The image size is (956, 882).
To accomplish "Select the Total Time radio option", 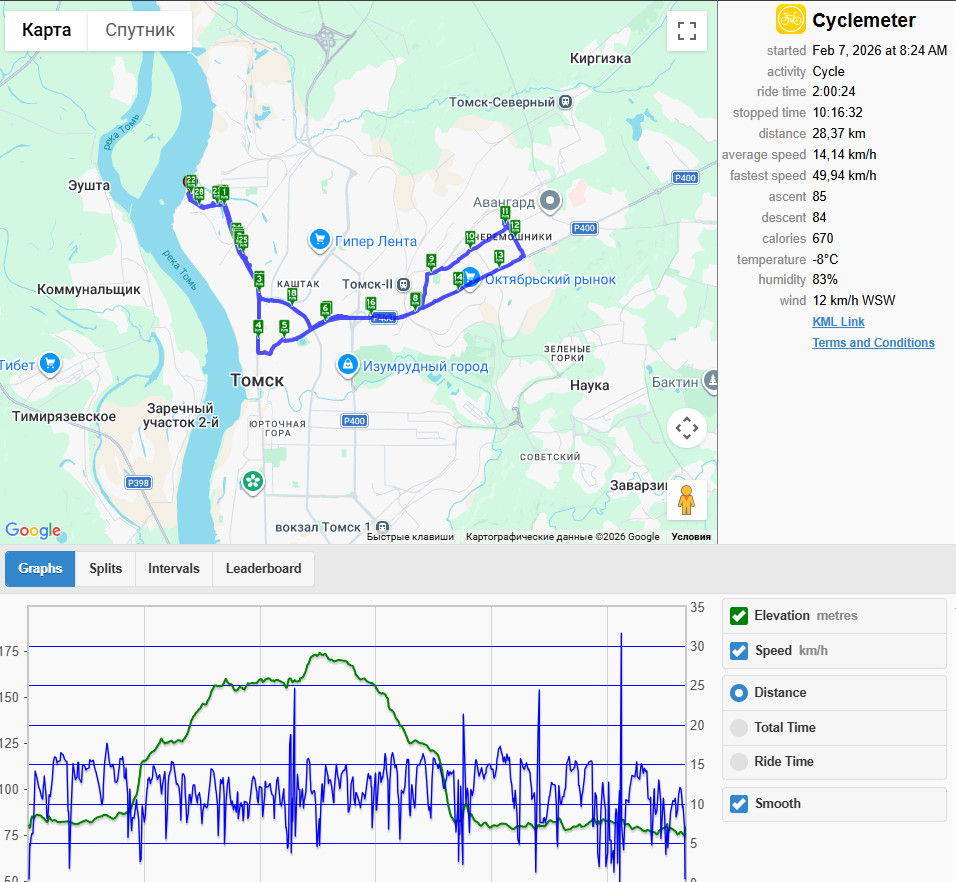I will tap(738, 728).
